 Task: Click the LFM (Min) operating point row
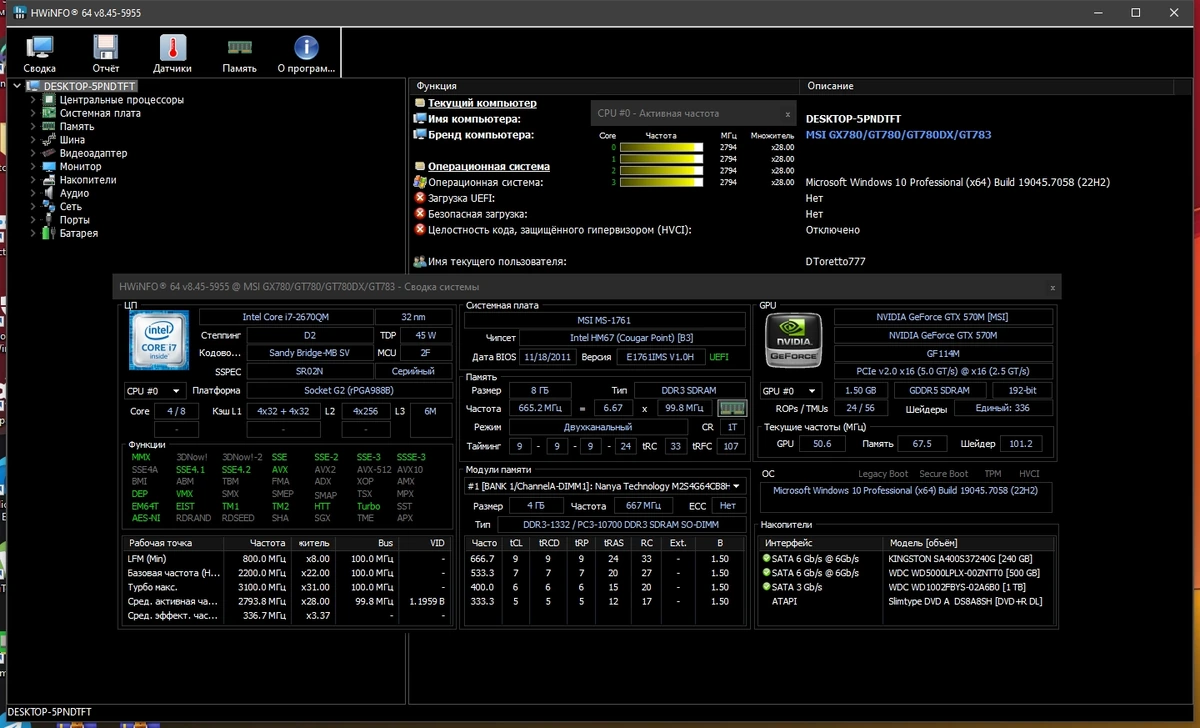287,558
